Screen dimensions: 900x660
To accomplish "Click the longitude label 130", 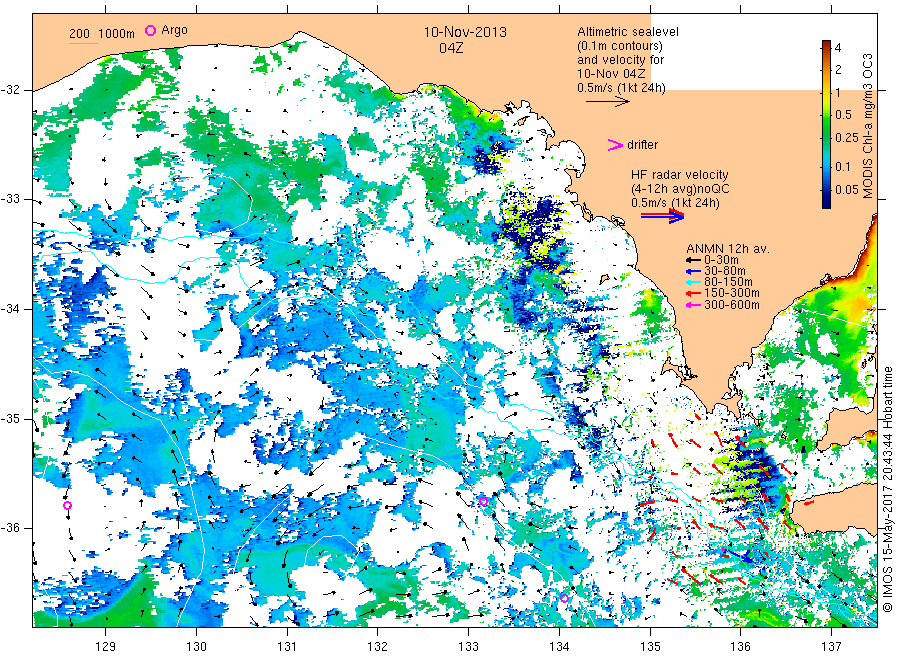I will coord(196,647).
